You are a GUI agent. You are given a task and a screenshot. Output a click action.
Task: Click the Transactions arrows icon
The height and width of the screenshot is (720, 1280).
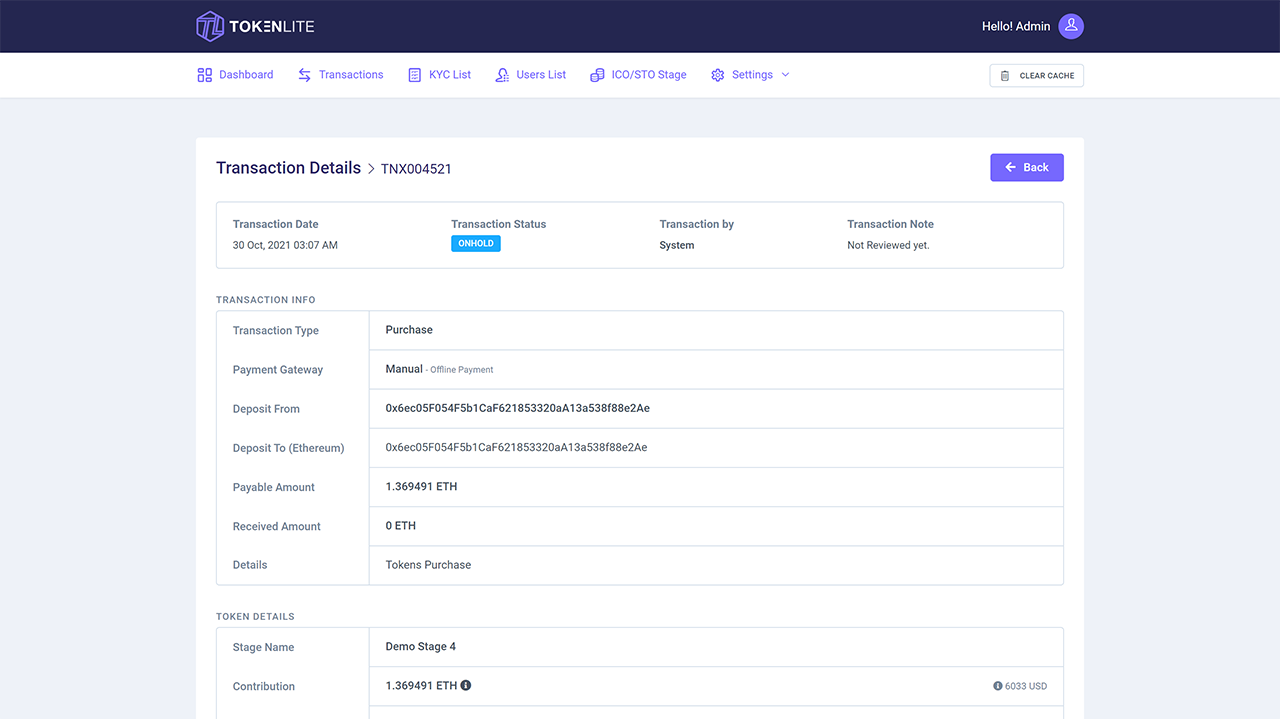306,74
